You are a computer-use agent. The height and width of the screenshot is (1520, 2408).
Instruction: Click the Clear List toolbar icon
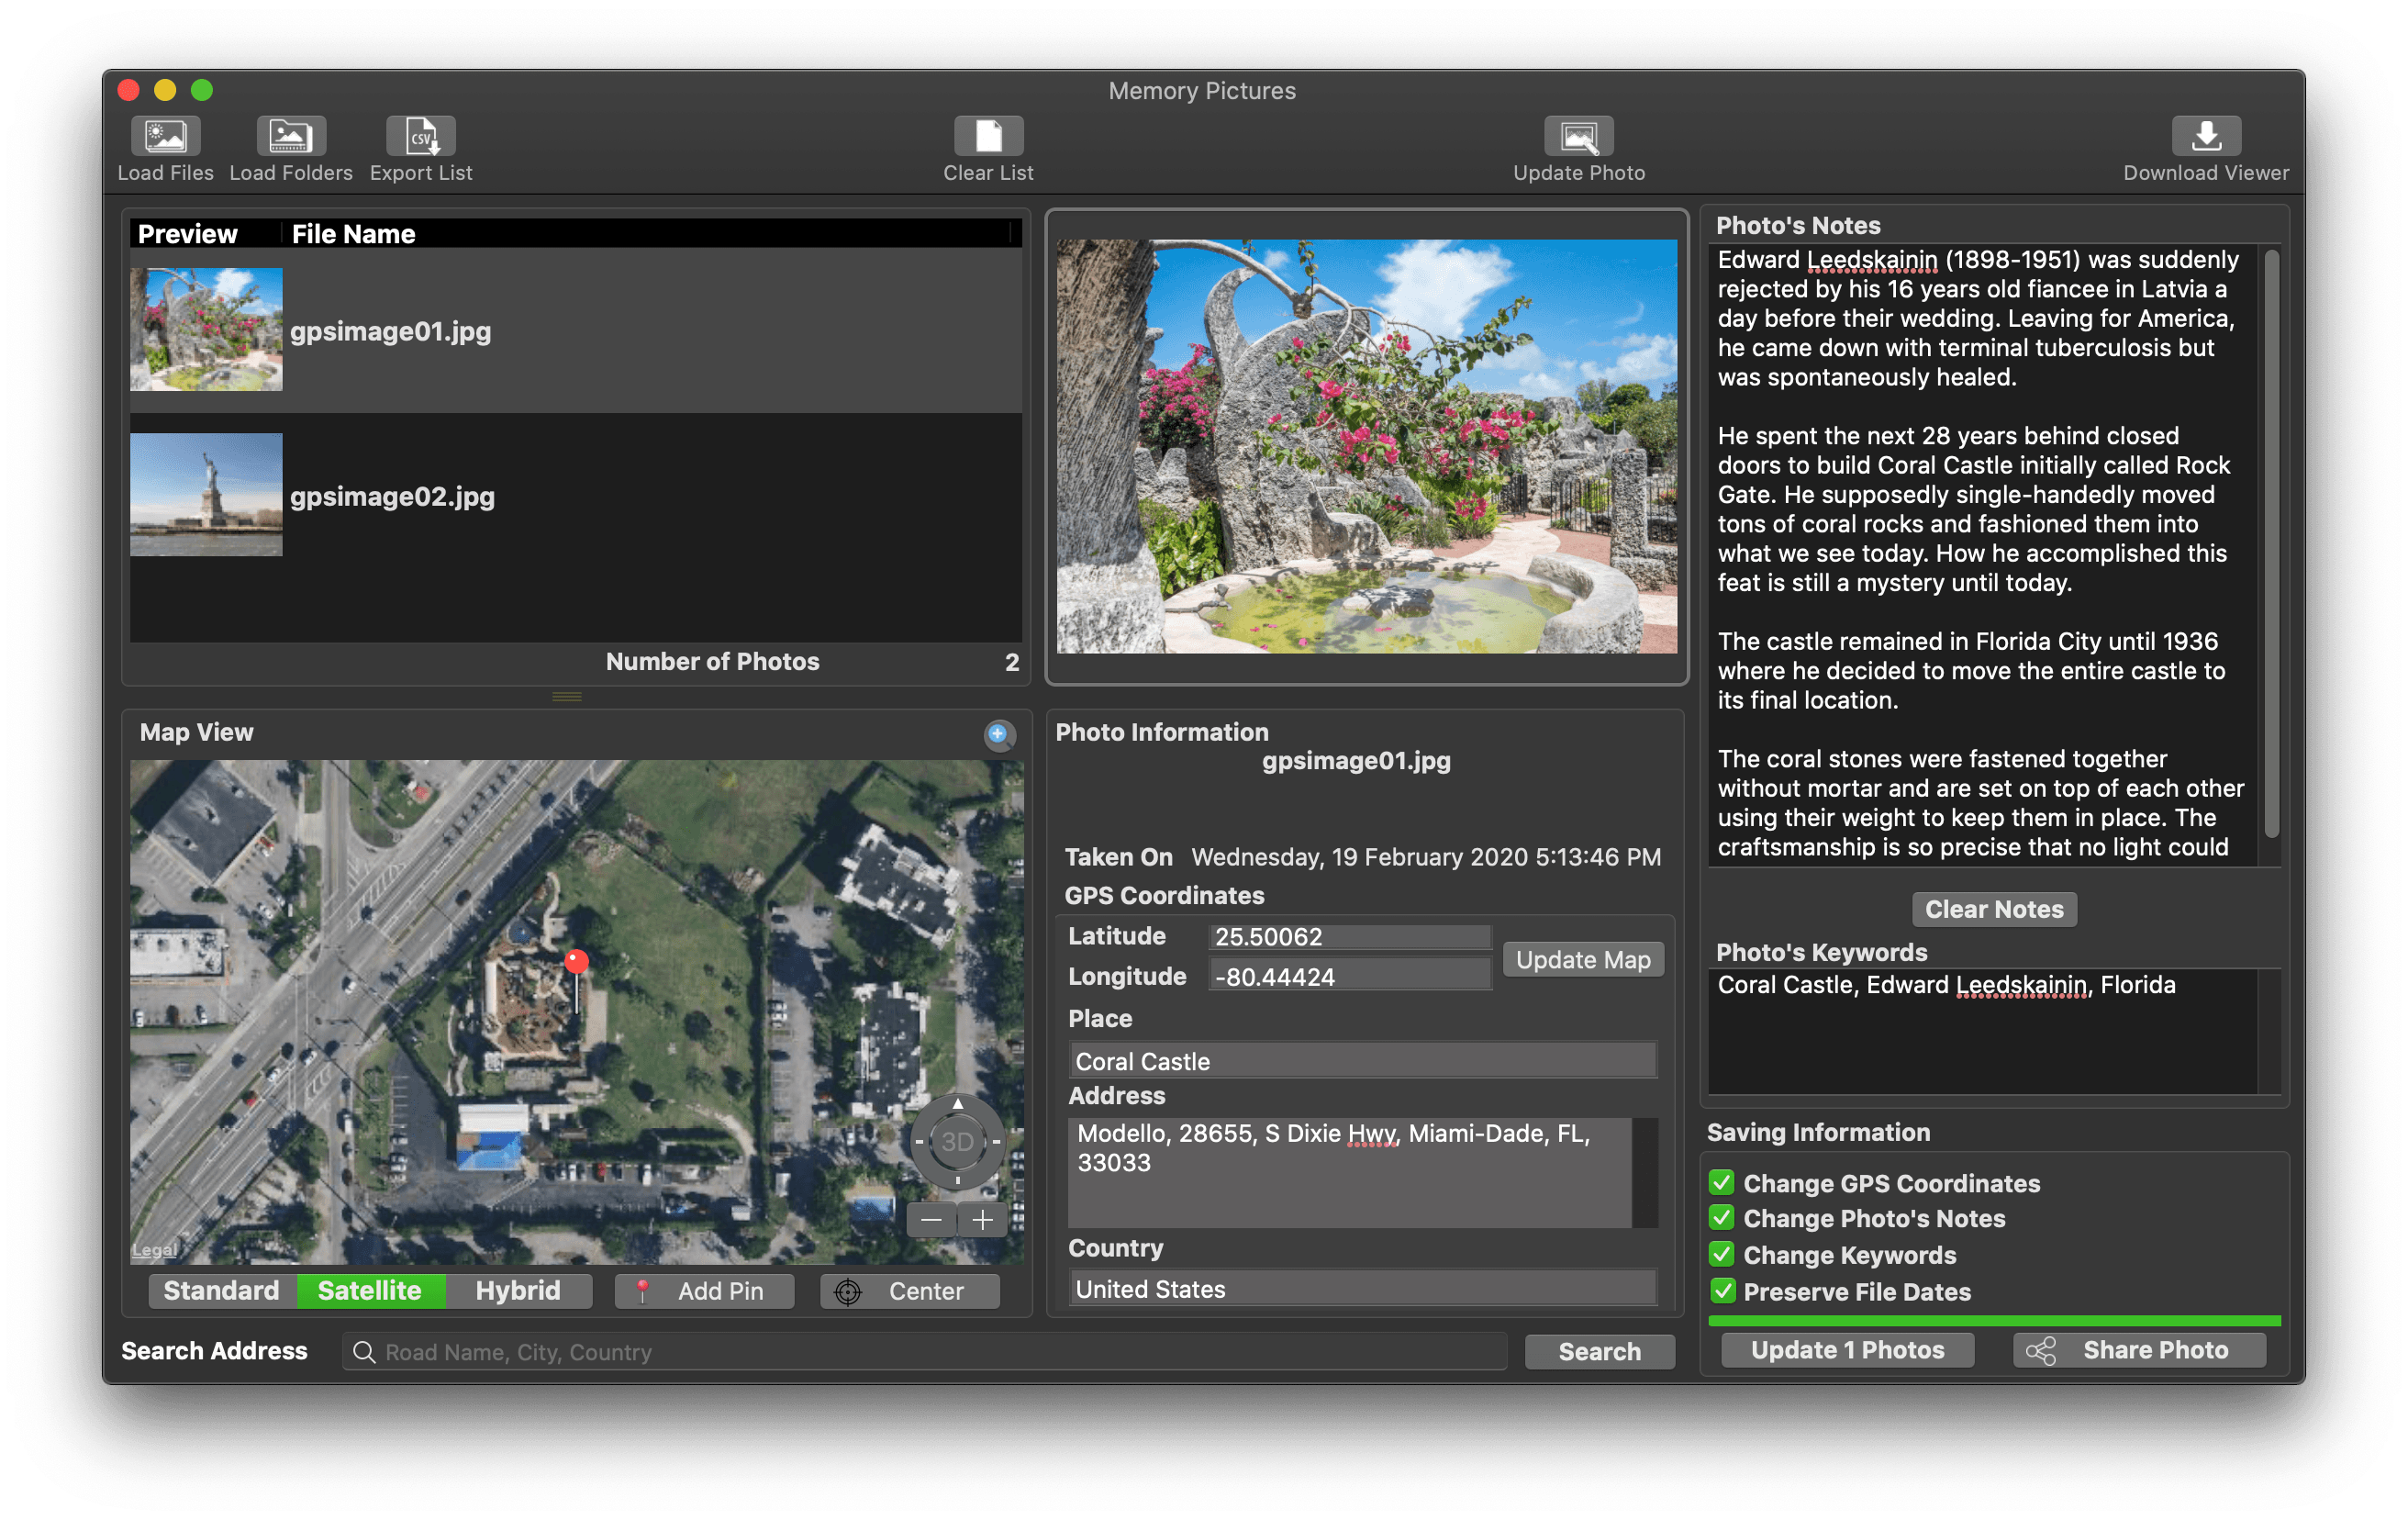coord(988,136)
